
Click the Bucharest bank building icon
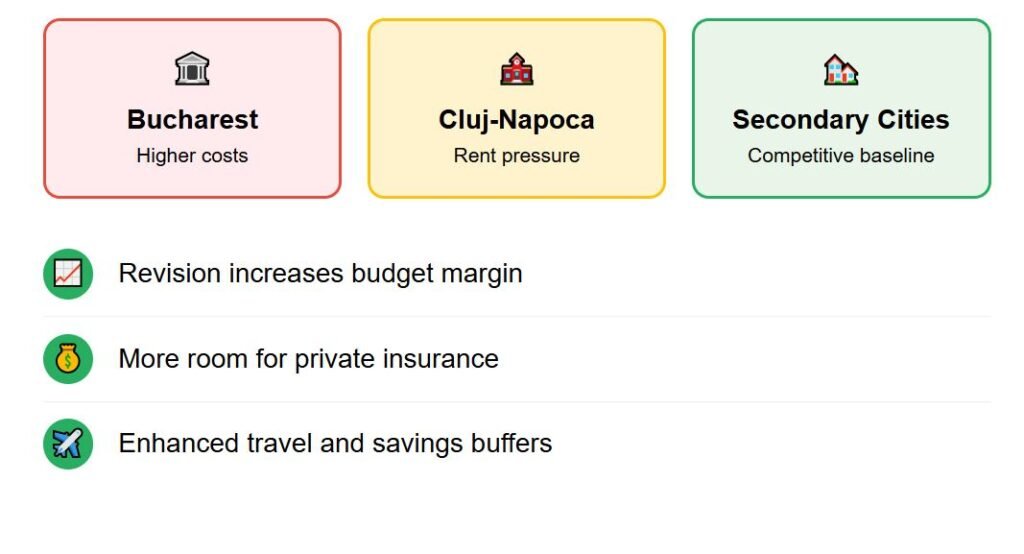pos(192,70)
